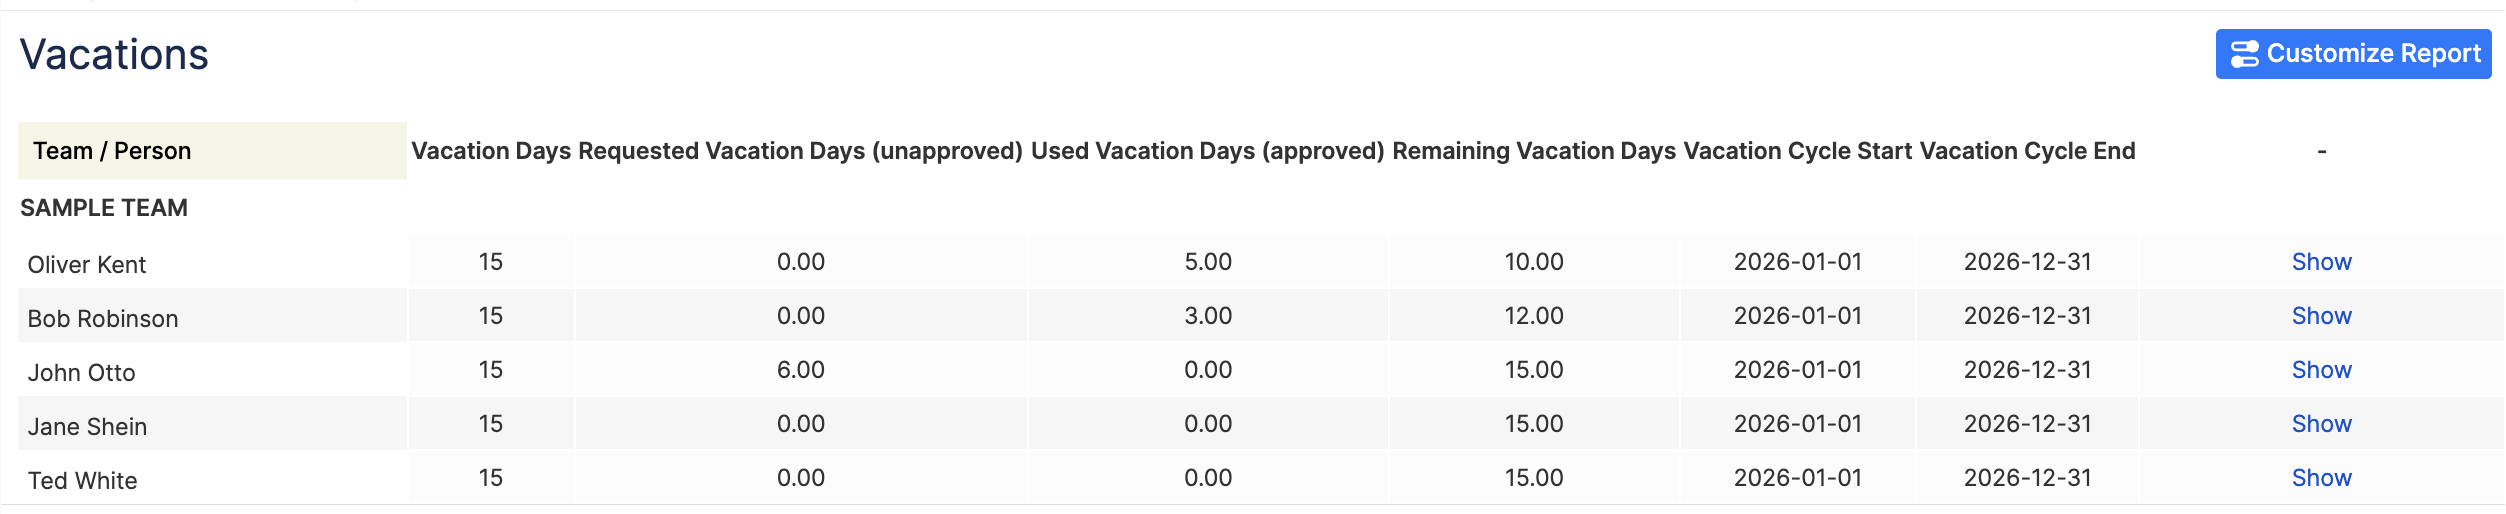Click the Team / Person column header

tap(112, 151)
